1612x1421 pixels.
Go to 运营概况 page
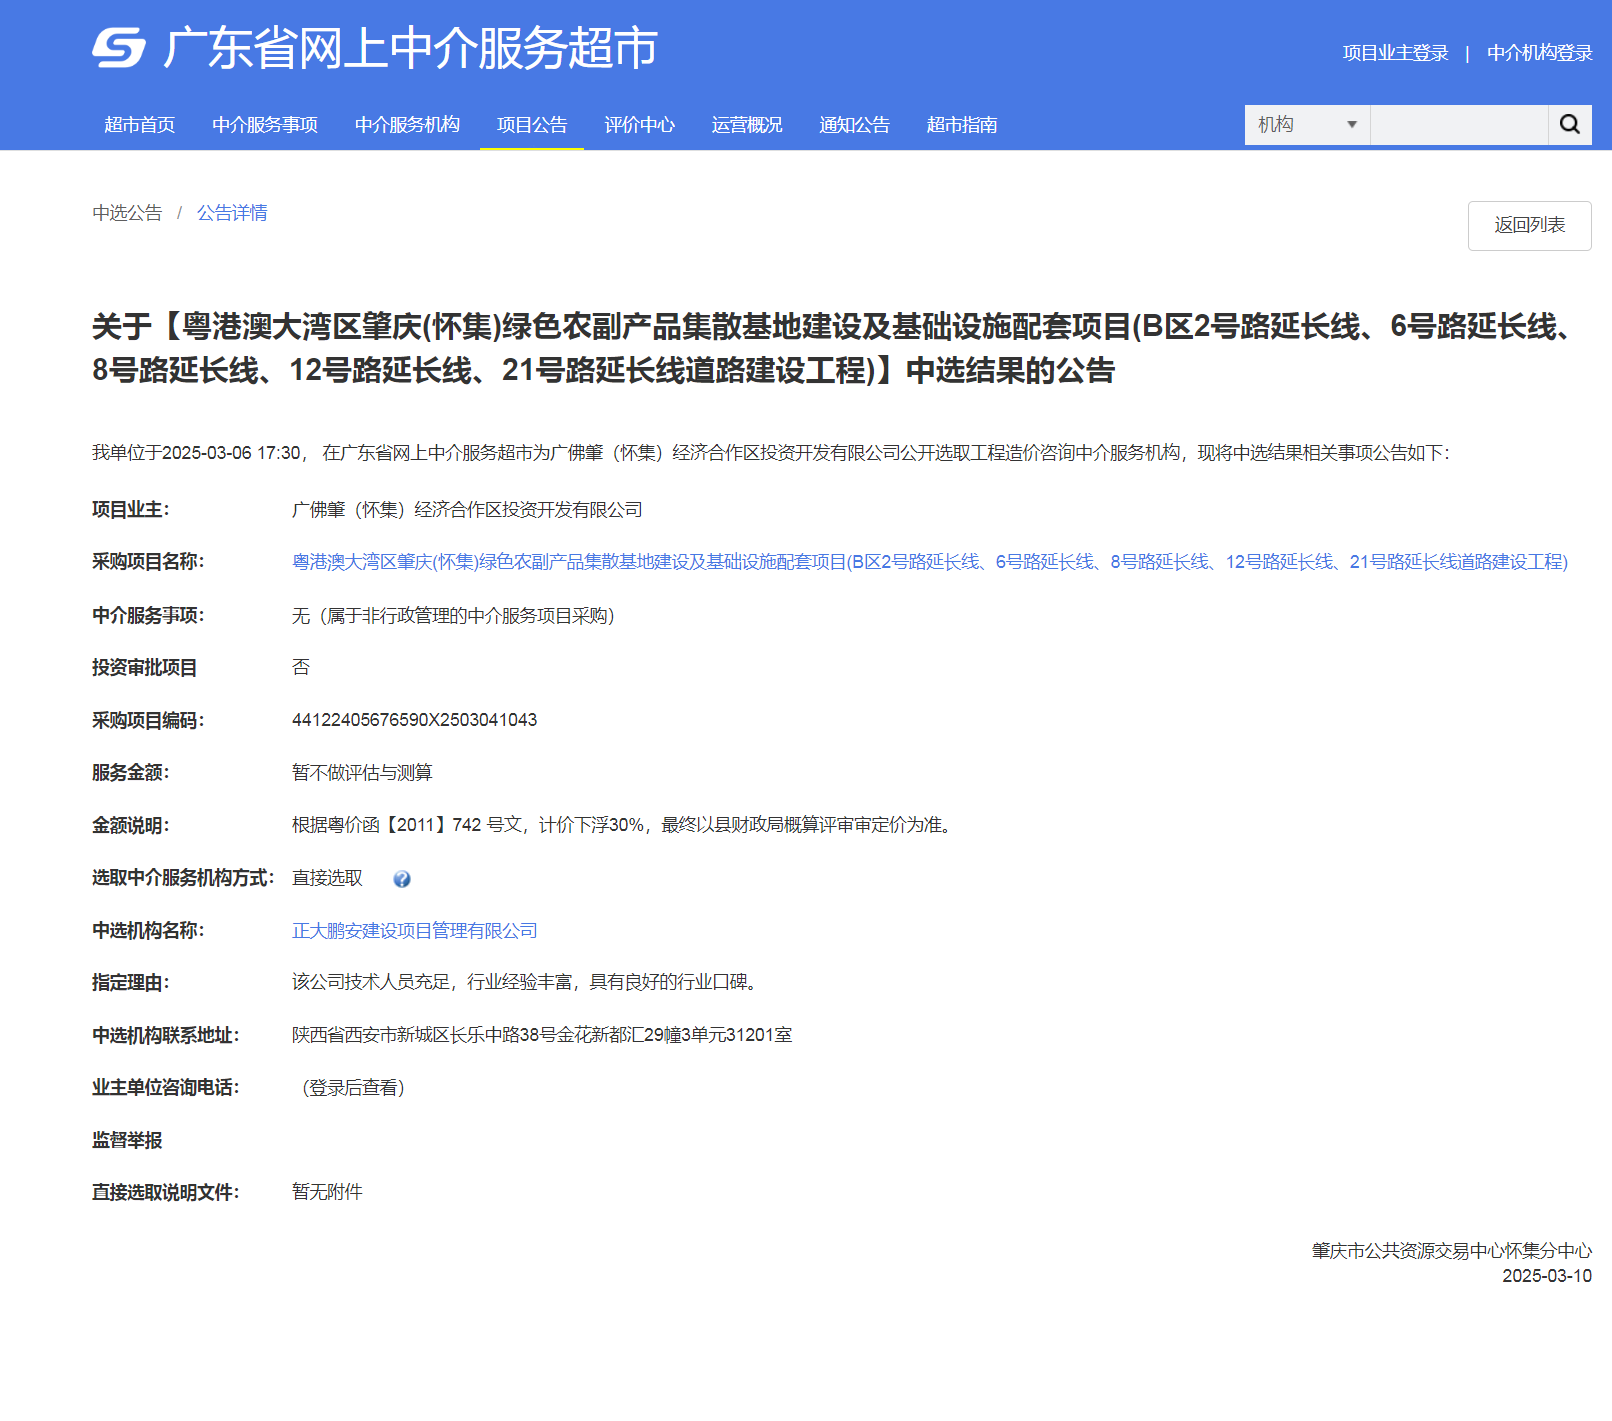click(747, 125)
